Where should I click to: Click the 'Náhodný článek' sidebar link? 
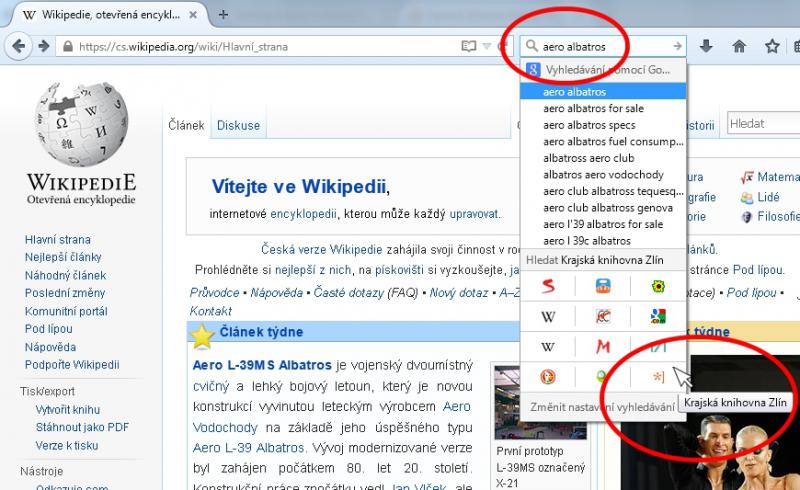coord(64,274)
